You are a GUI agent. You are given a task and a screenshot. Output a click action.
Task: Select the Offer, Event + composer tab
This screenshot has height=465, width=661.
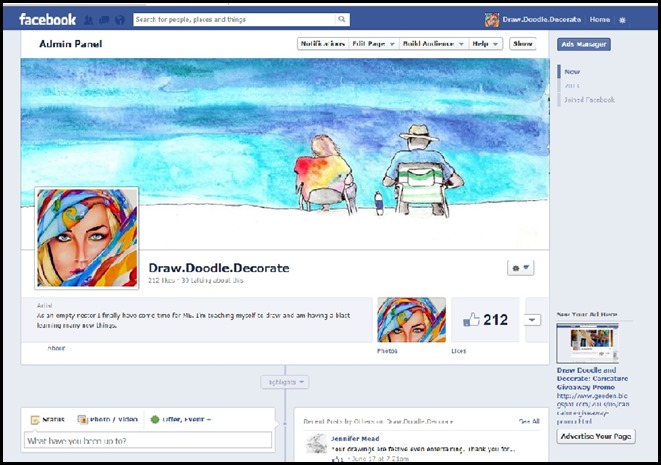181,419
